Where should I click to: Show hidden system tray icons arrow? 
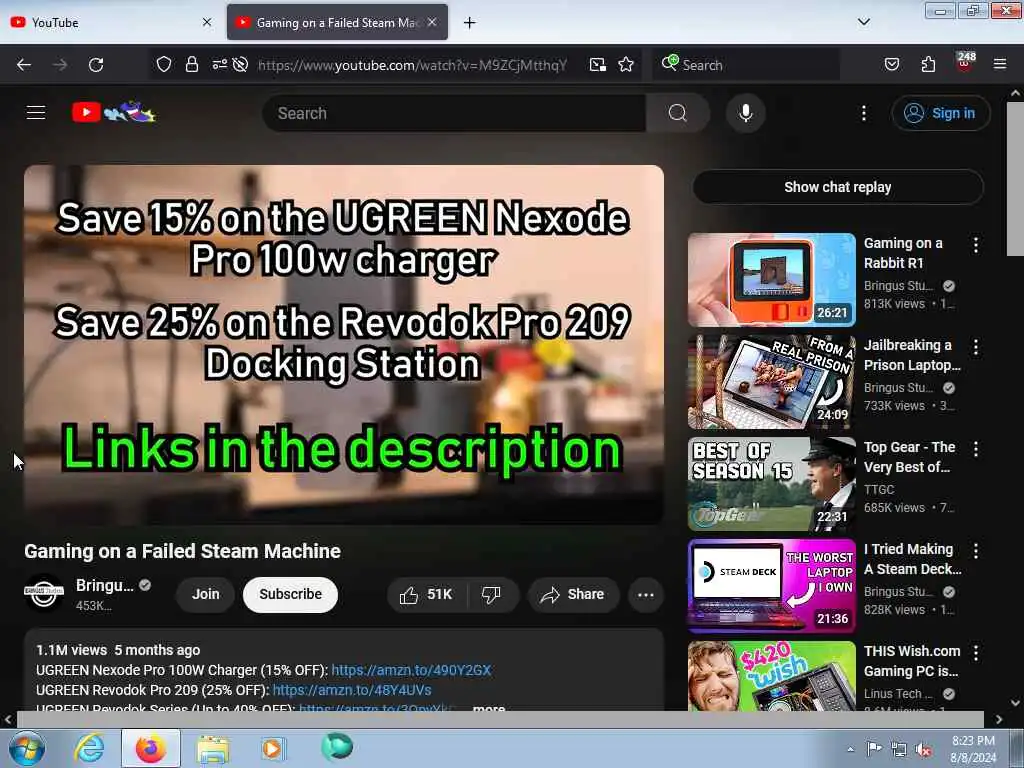[x=850, y=749]
